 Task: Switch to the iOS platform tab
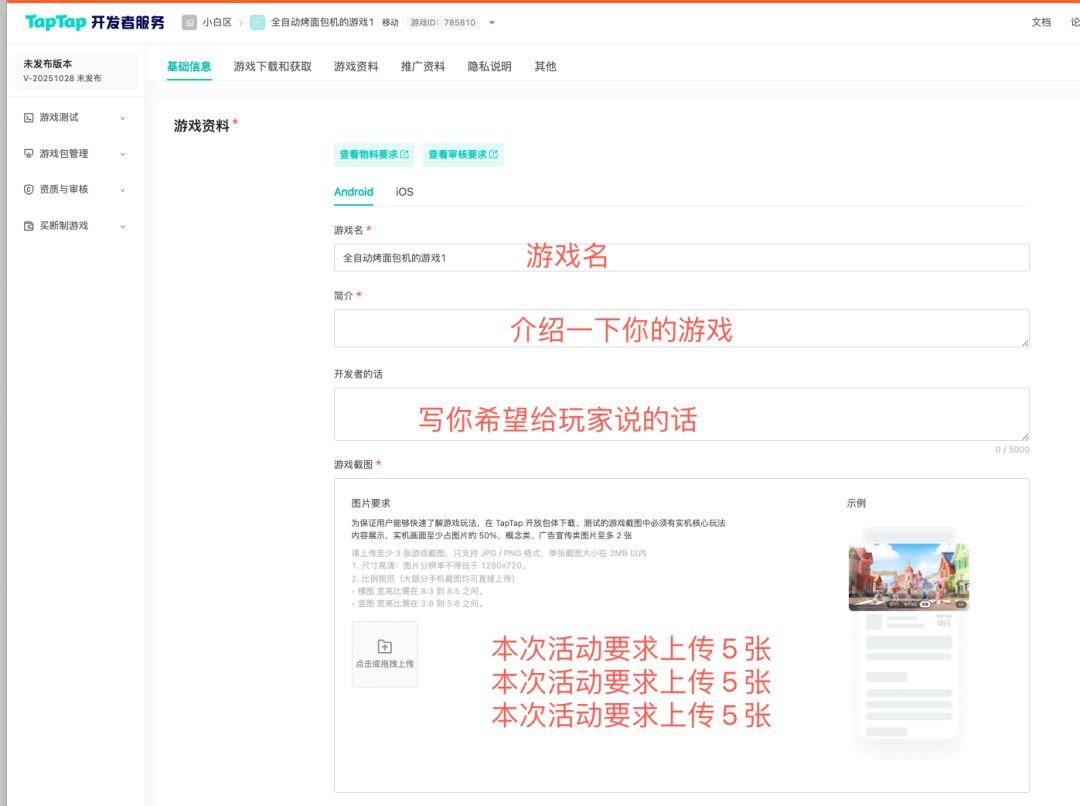(x=404, y=192)
